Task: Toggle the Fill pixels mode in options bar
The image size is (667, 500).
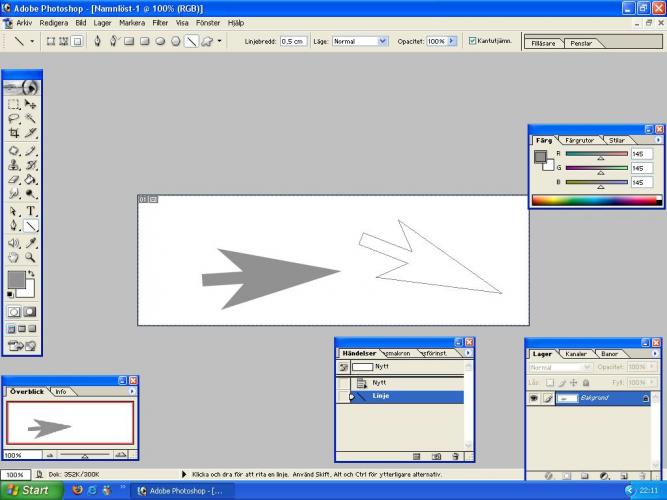Action: point(76,42)
